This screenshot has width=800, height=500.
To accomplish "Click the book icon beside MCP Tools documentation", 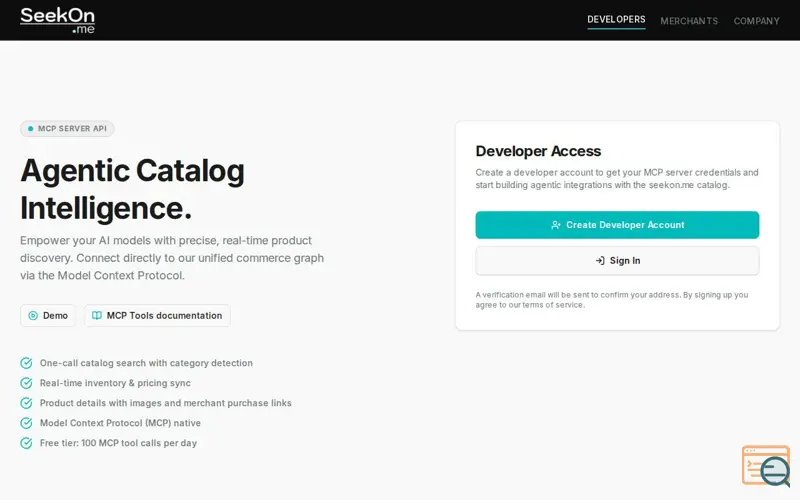I will pyautogui.click(x=96, y=316).
